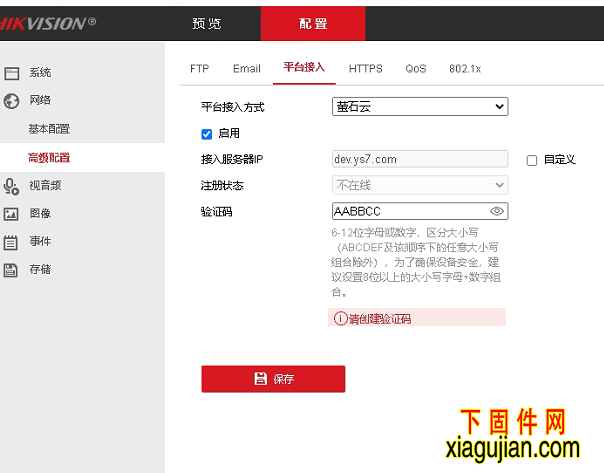Enable the 自定义 checkbox

coord(532,160)
